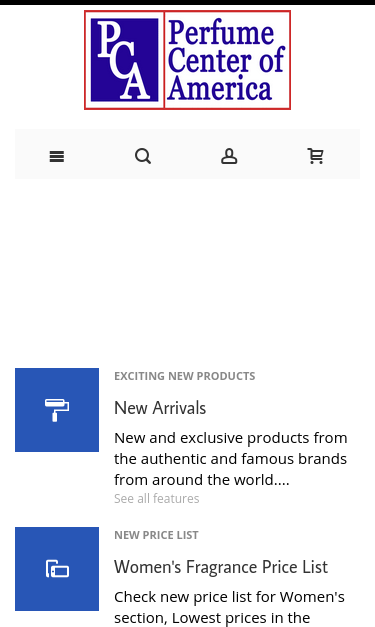375x627 pixels.
Task: Click the See all features link
Action: tap(157, 499)
